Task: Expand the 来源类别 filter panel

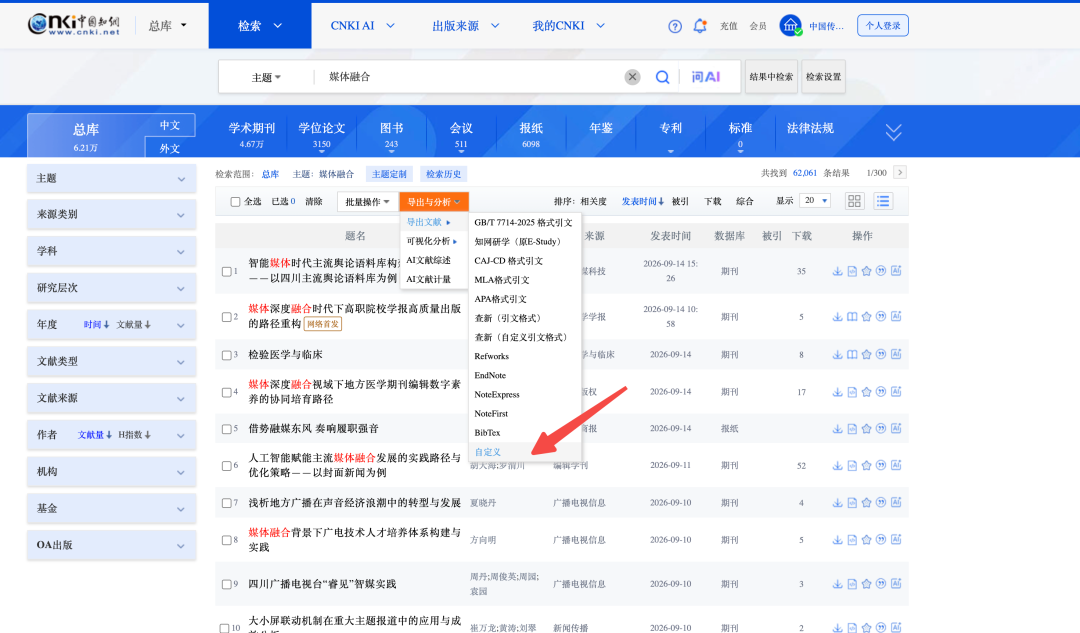Action: coord(112,215)
